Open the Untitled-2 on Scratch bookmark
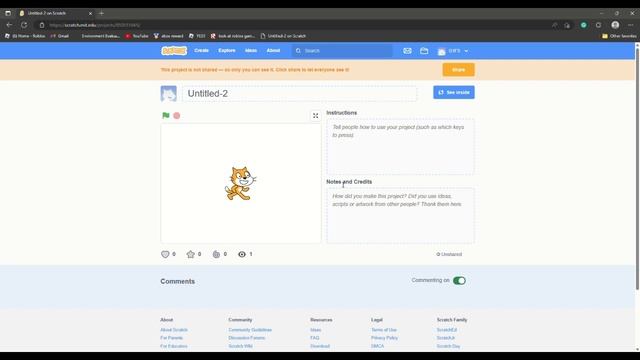Viewport: 640px width, 360px height. pyautogui.click(x=283, y=36)
